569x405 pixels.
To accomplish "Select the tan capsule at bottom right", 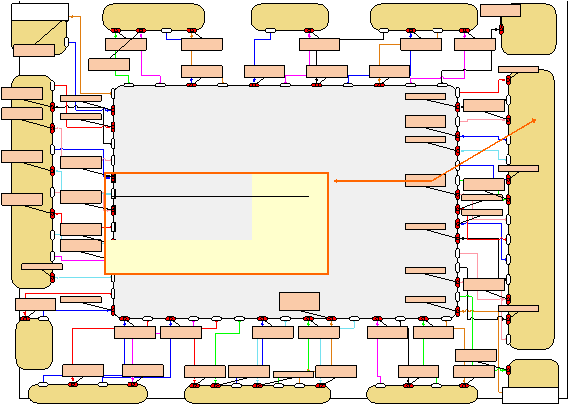I will tap(422, 394).
